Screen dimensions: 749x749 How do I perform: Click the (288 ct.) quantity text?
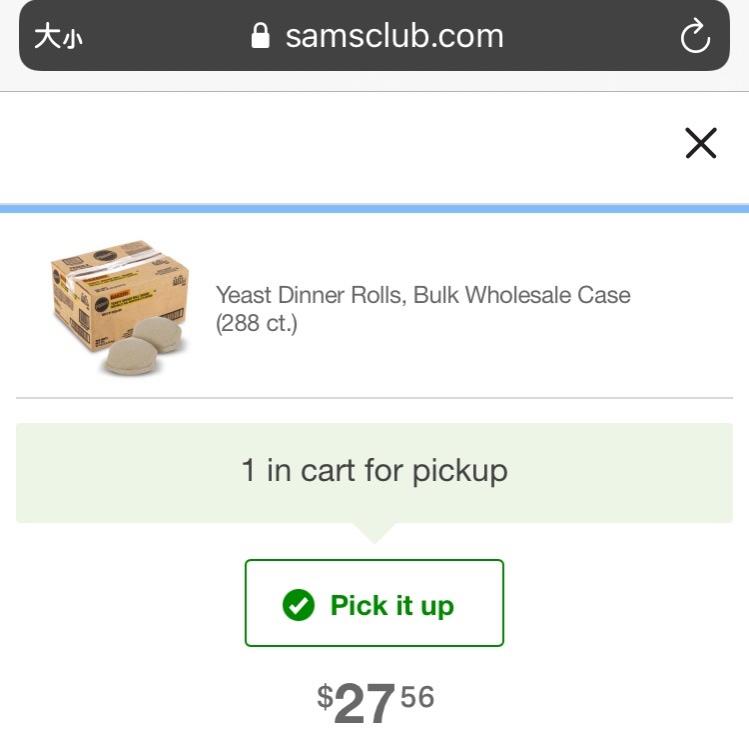257,324
